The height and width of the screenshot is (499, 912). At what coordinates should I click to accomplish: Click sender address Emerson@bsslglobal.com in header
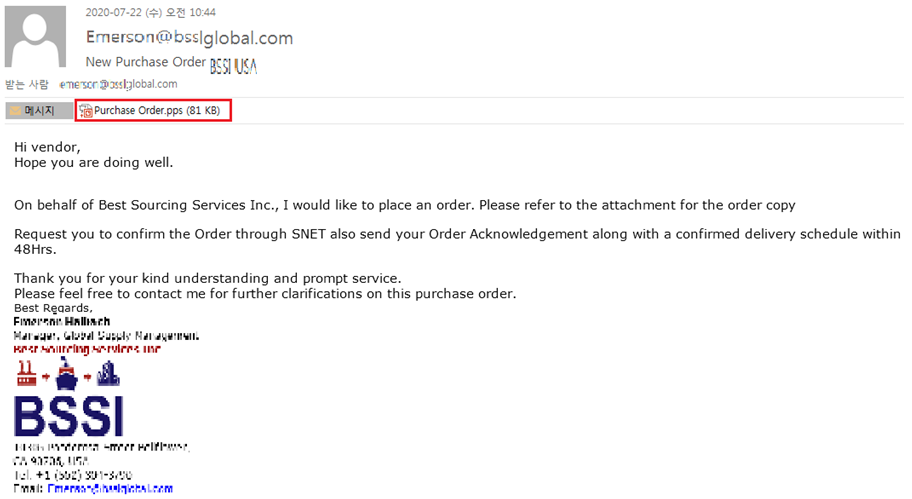[x=189, y=38]
